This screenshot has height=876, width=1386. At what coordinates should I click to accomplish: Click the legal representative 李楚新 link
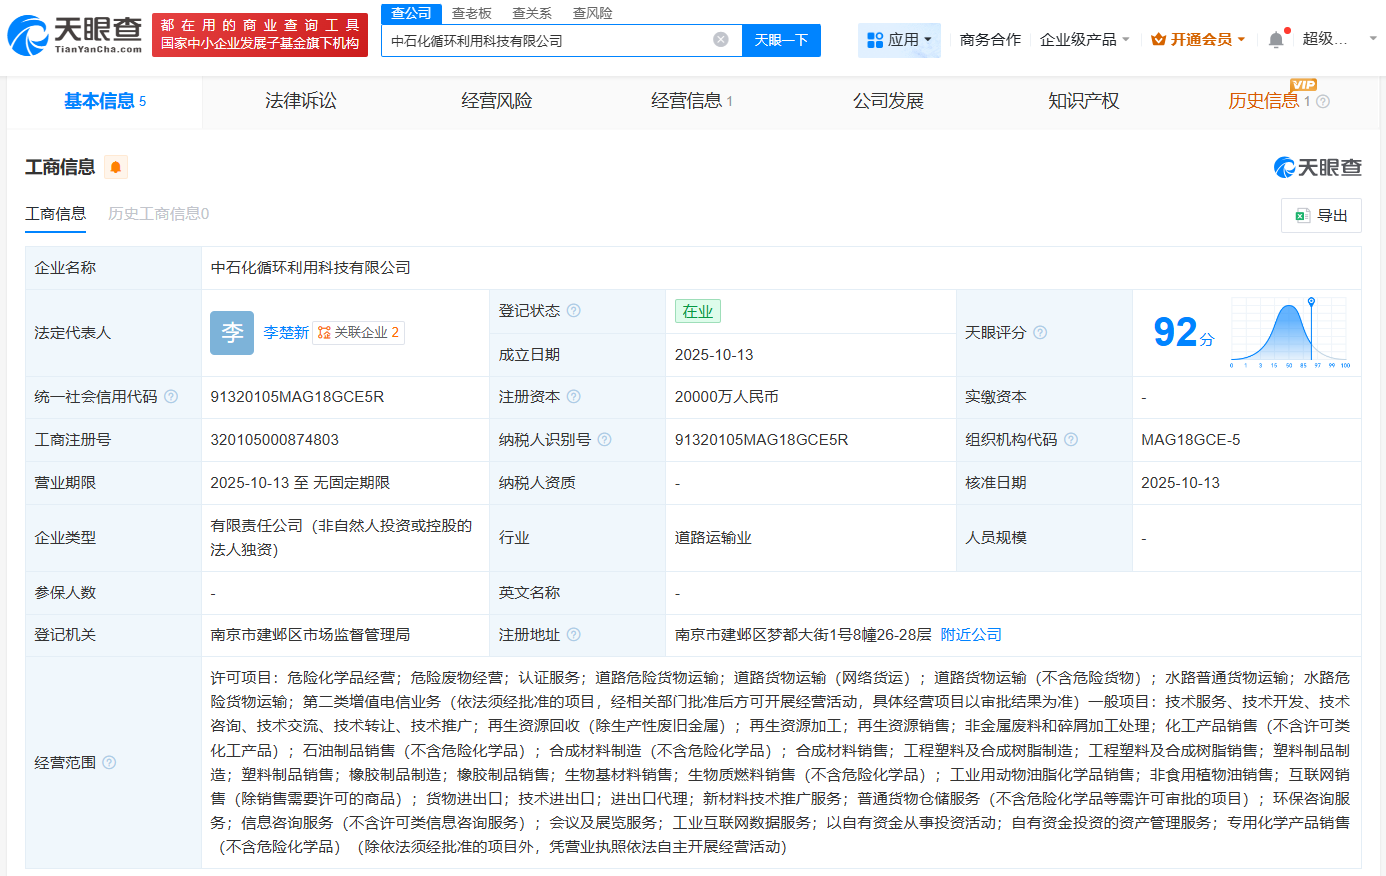(286, 332)
